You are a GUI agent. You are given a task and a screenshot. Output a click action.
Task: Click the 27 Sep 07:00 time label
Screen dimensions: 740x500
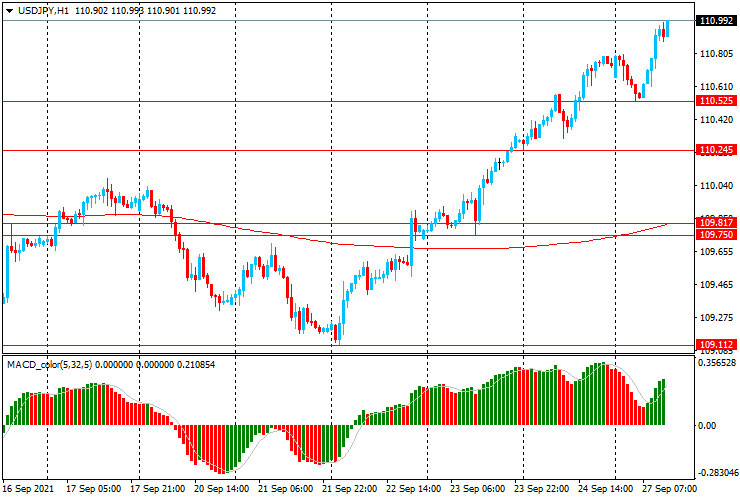(669, 489)
